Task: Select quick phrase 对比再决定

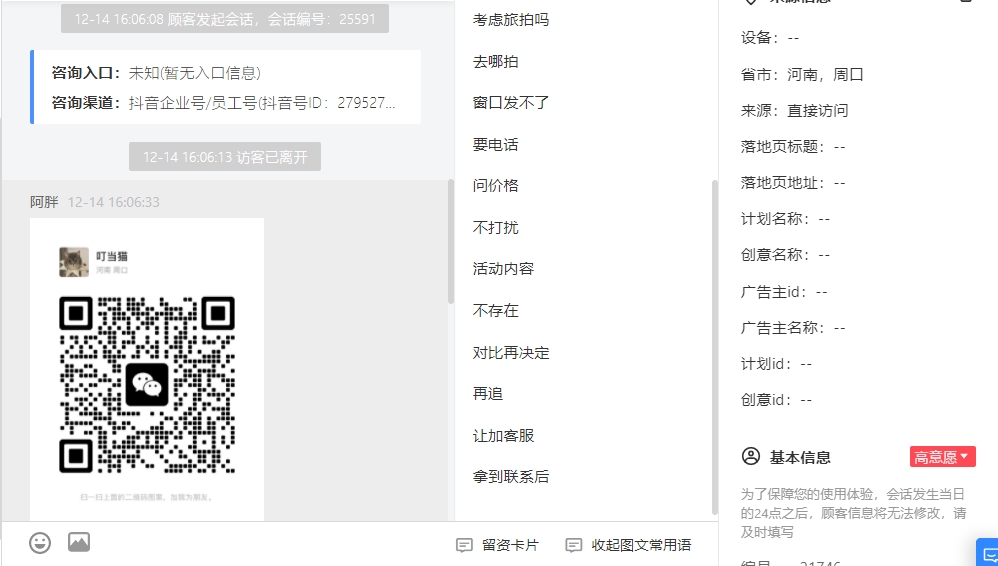Action: [x=510, y=353]
